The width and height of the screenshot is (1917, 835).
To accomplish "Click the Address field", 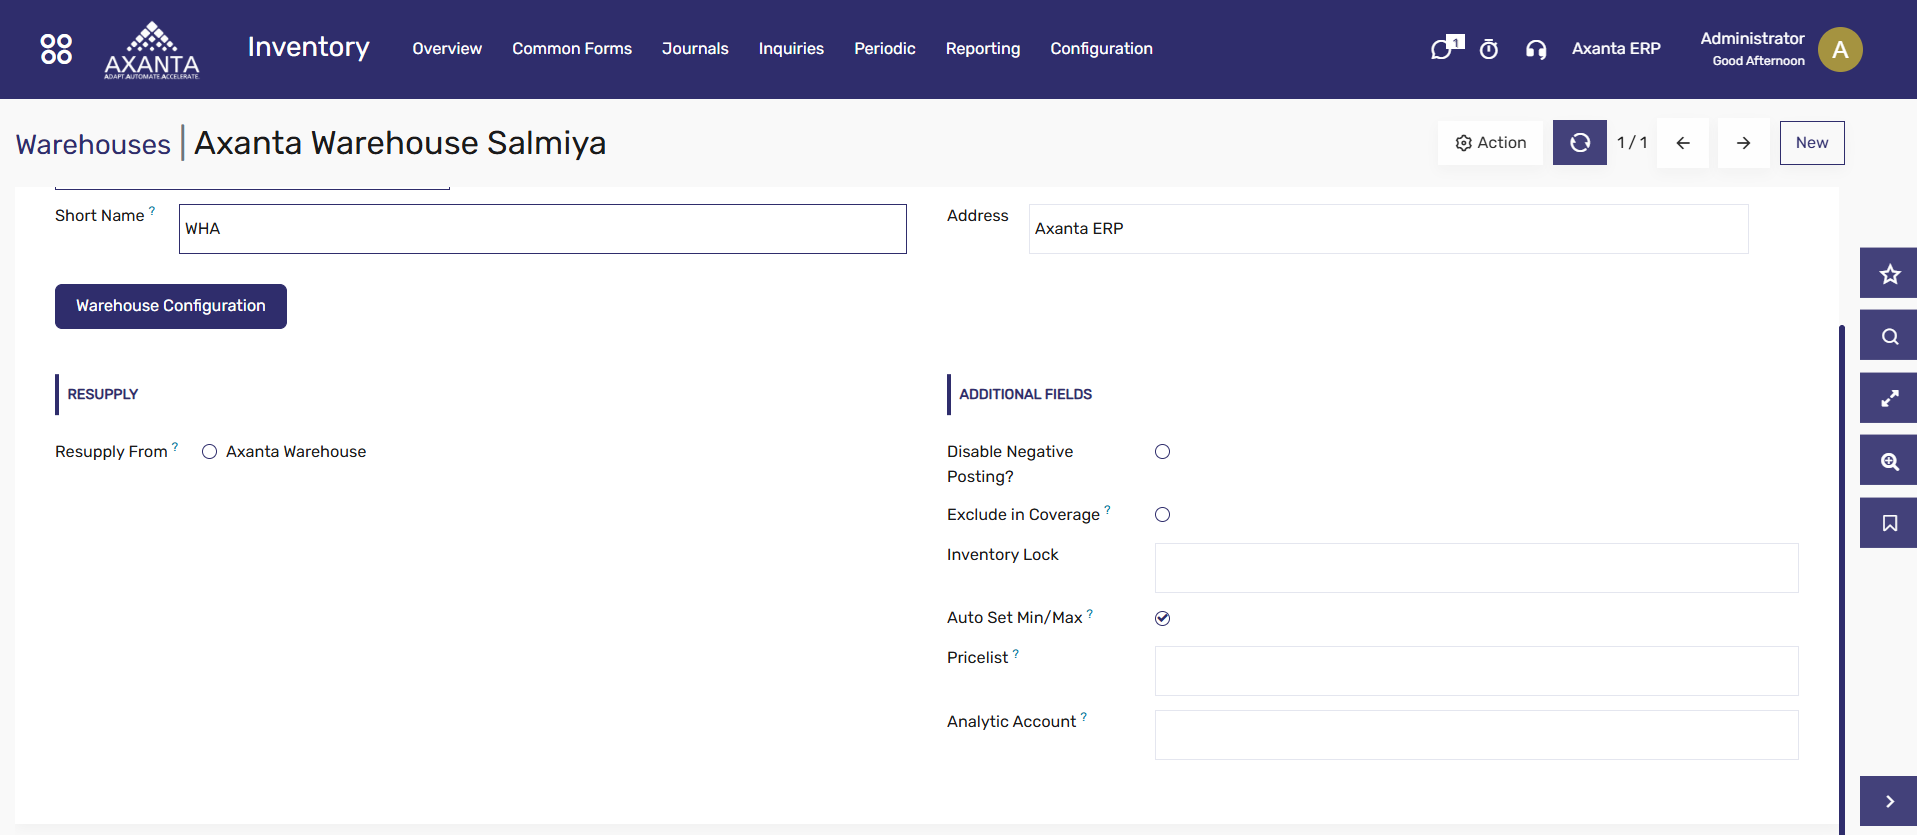I will (x=1388, y=229).
